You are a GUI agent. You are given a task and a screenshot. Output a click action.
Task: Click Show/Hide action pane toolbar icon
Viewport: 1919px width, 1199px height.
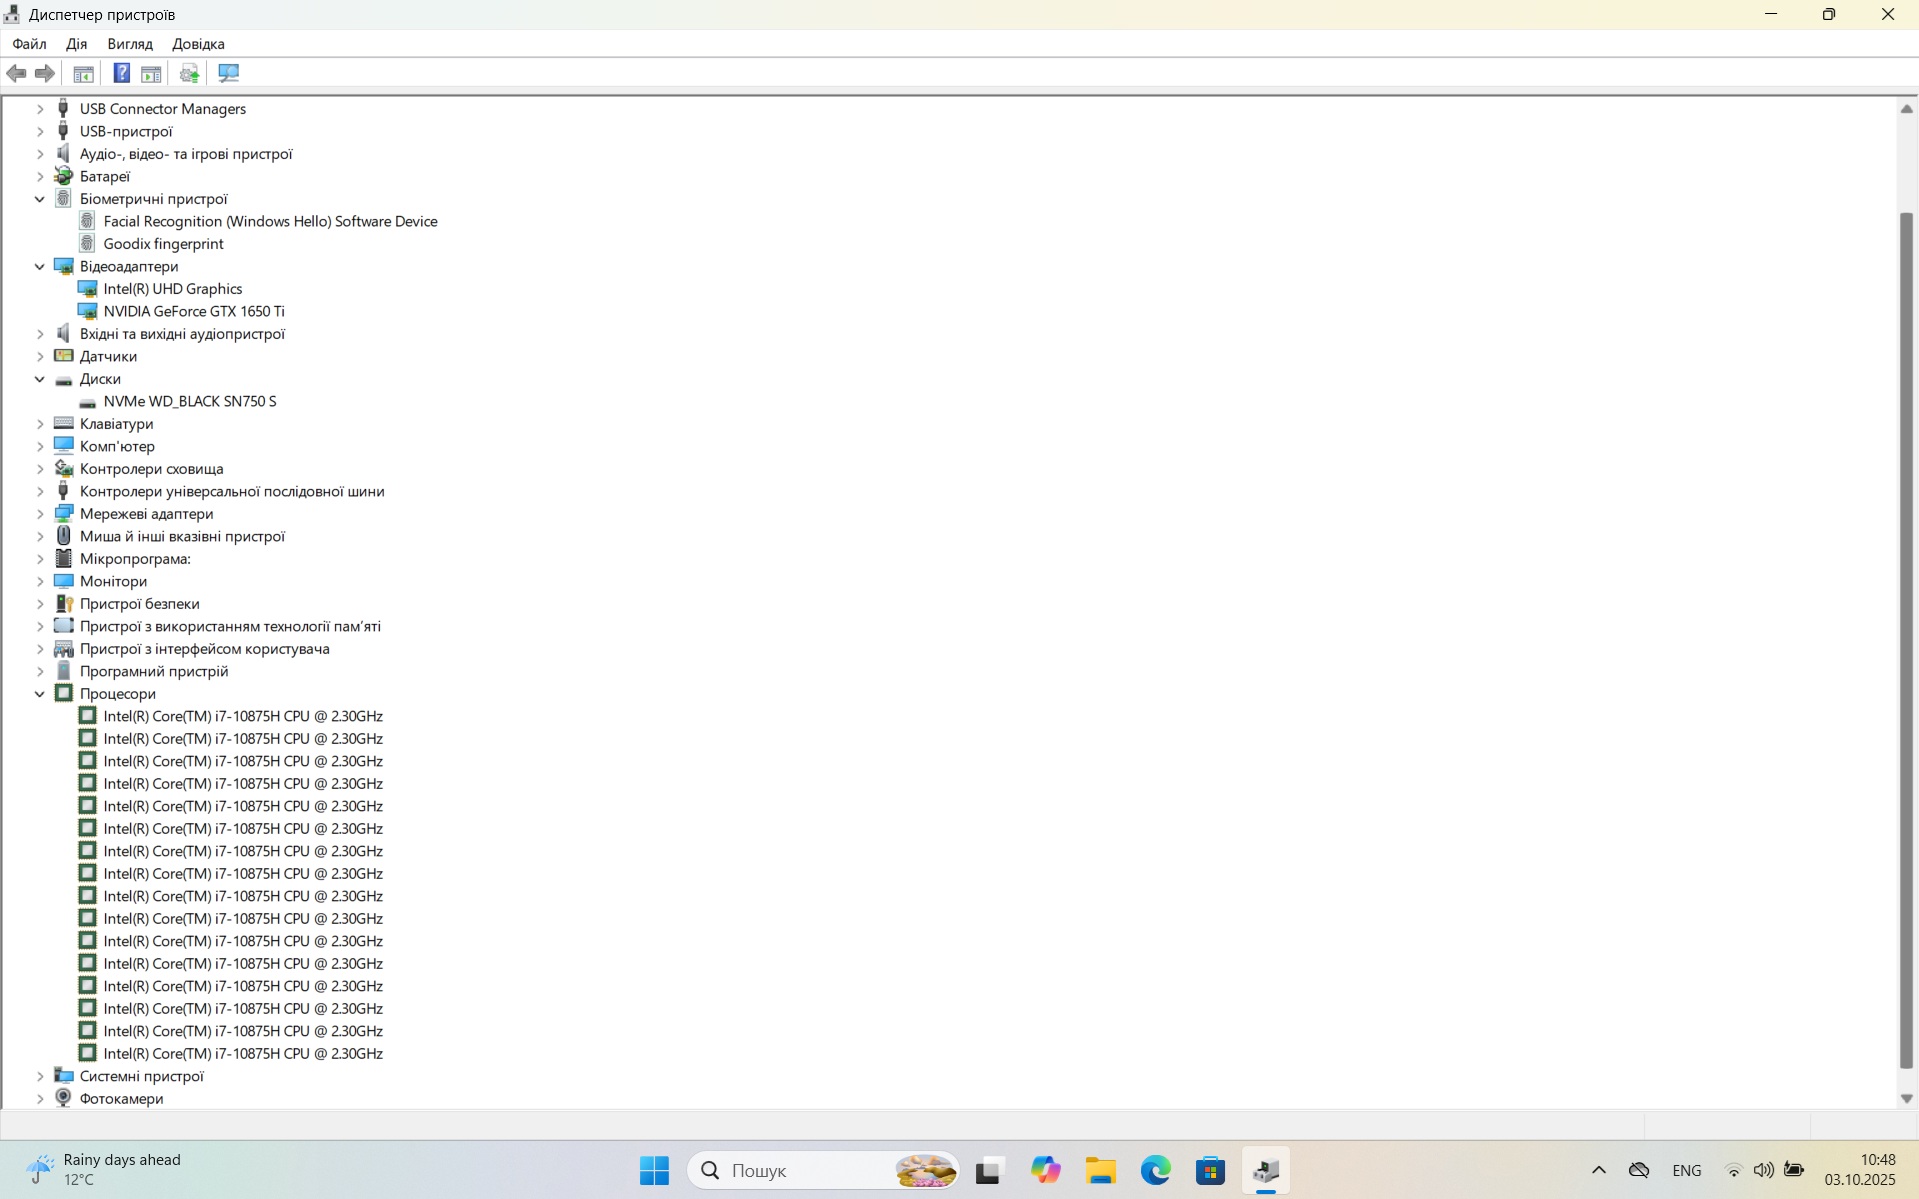[151, 73]
